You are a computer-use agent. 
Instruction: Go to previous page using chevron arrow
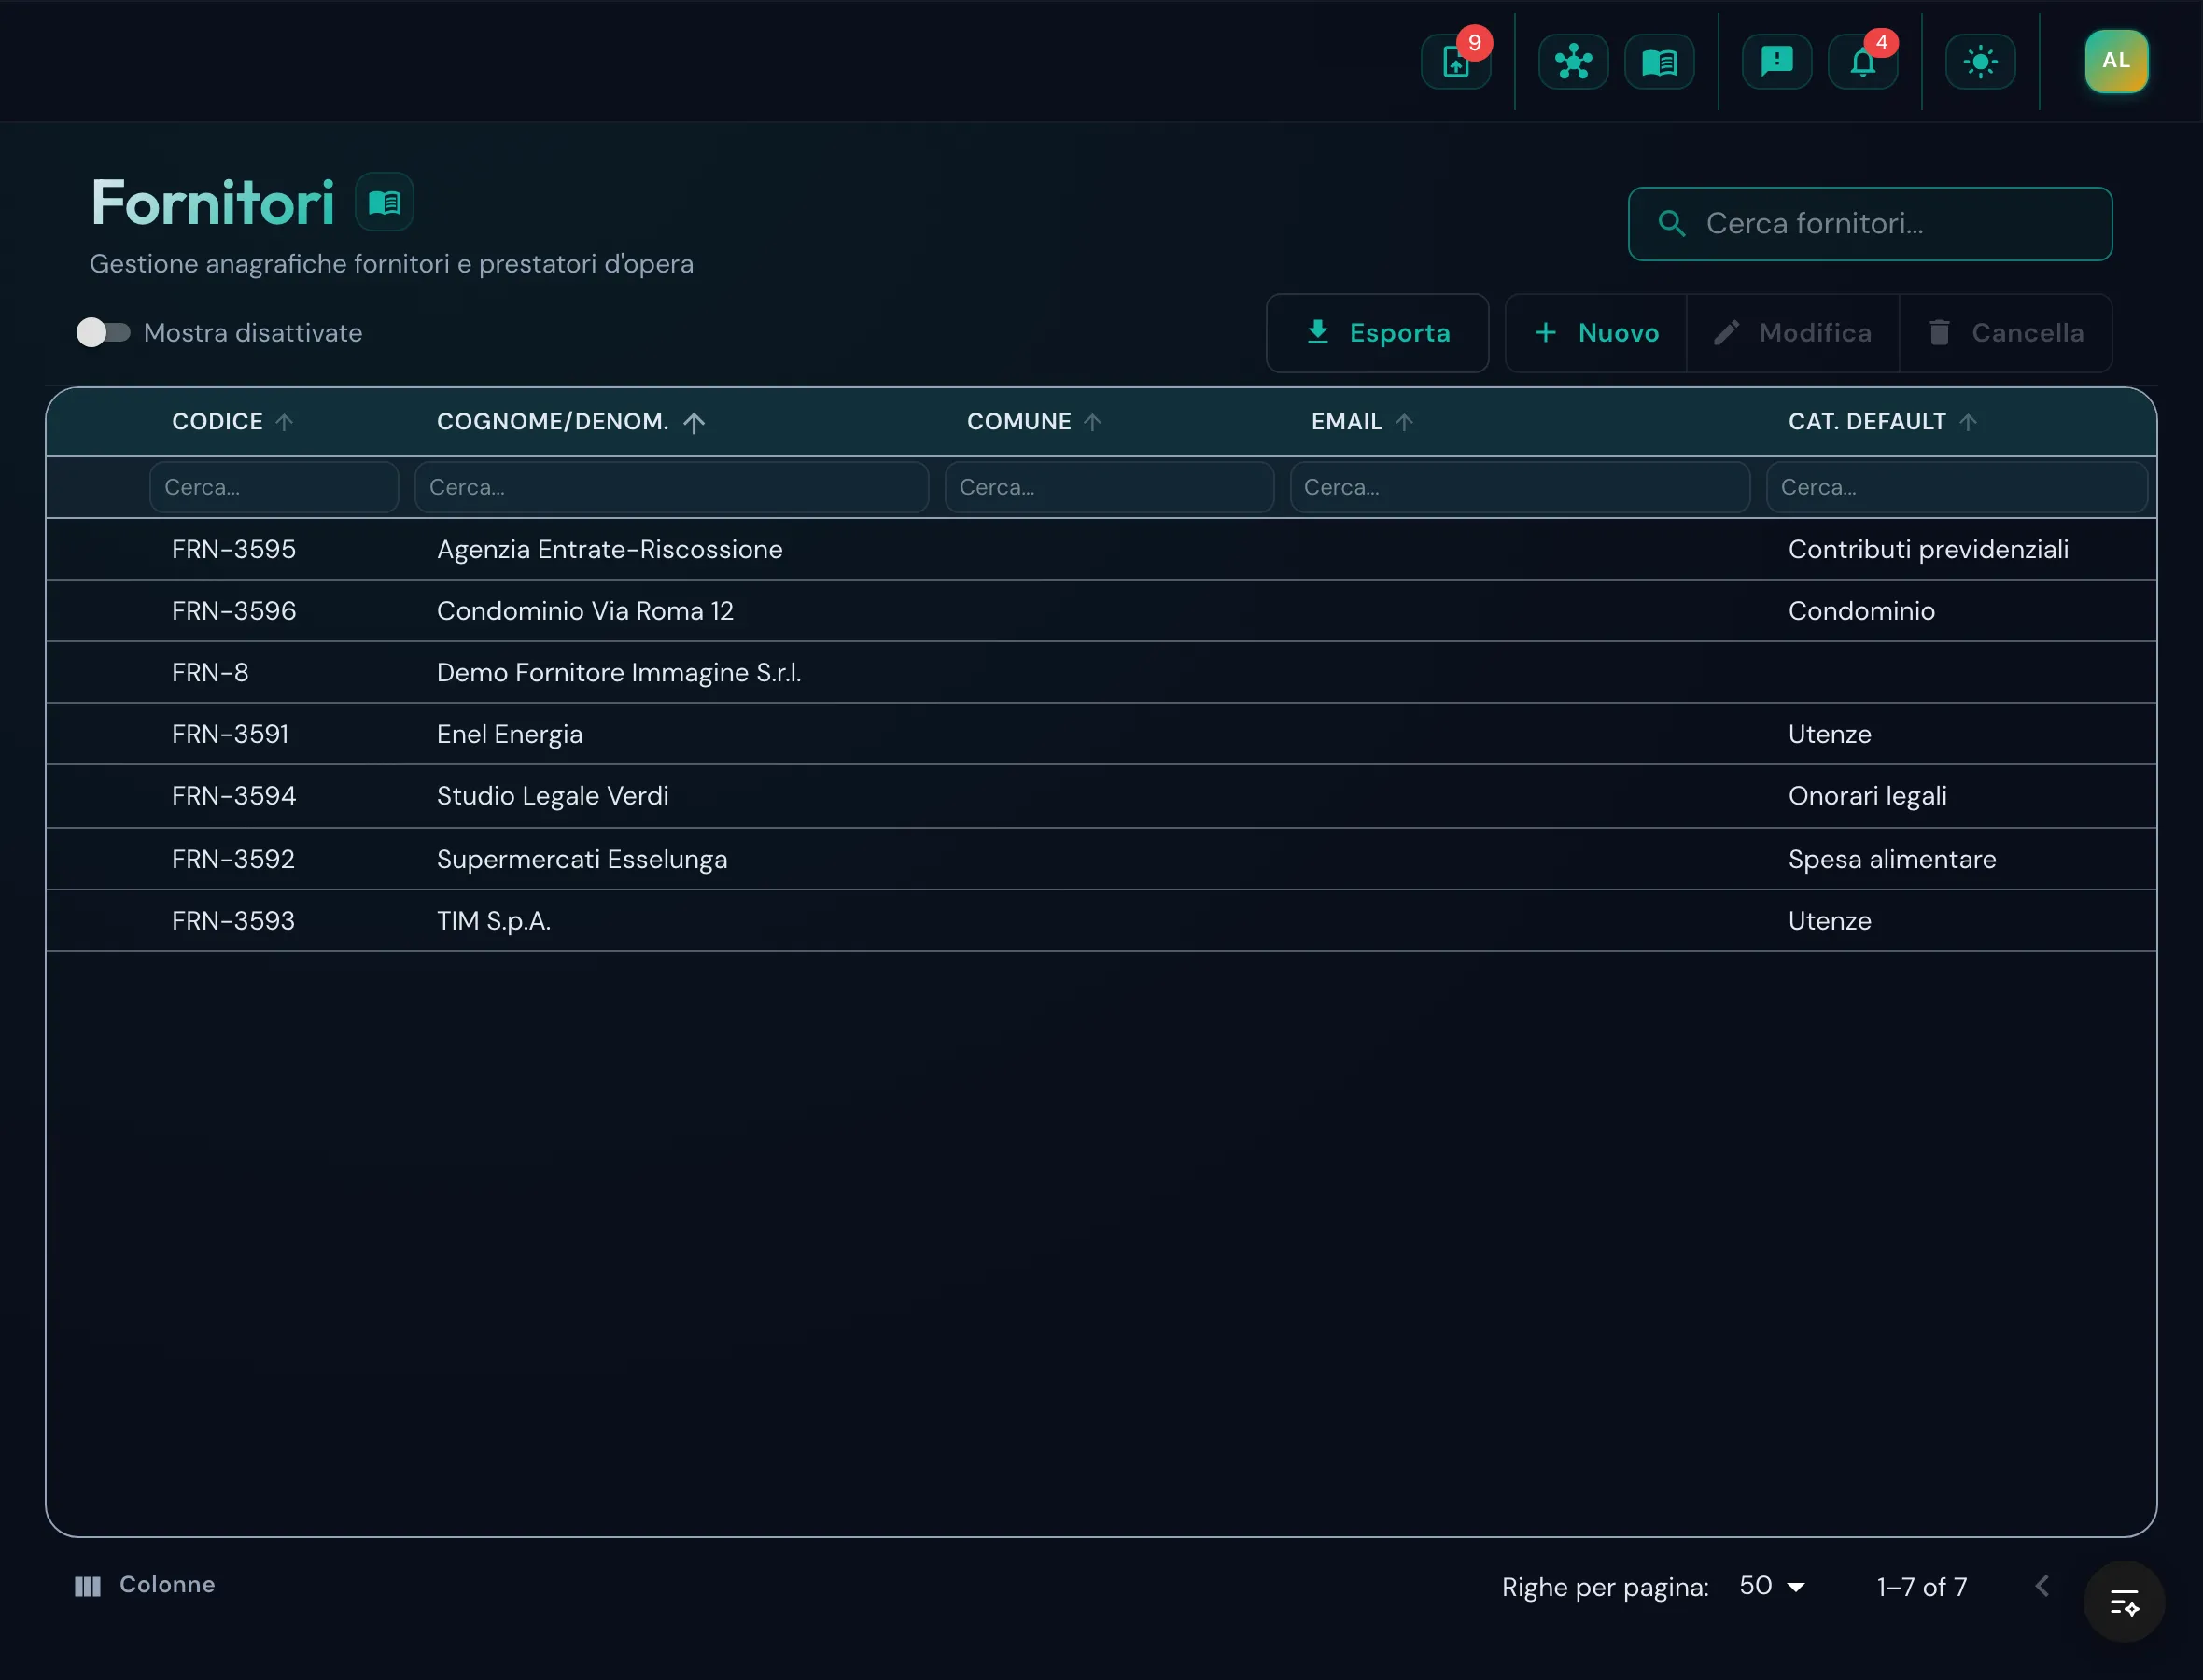(x=2042, y=1586)
